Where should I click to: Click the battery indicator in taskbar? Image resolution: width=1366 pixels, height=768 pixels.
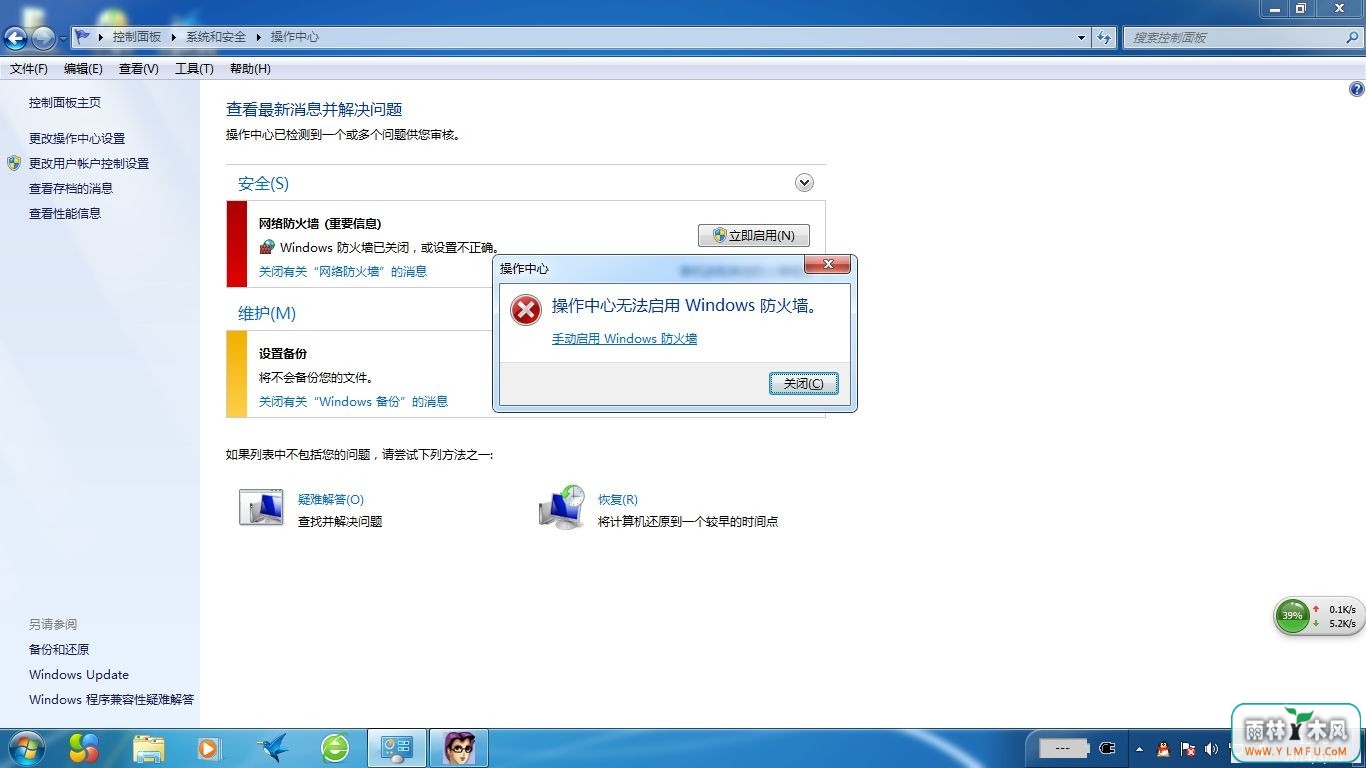coord(1063,748)
